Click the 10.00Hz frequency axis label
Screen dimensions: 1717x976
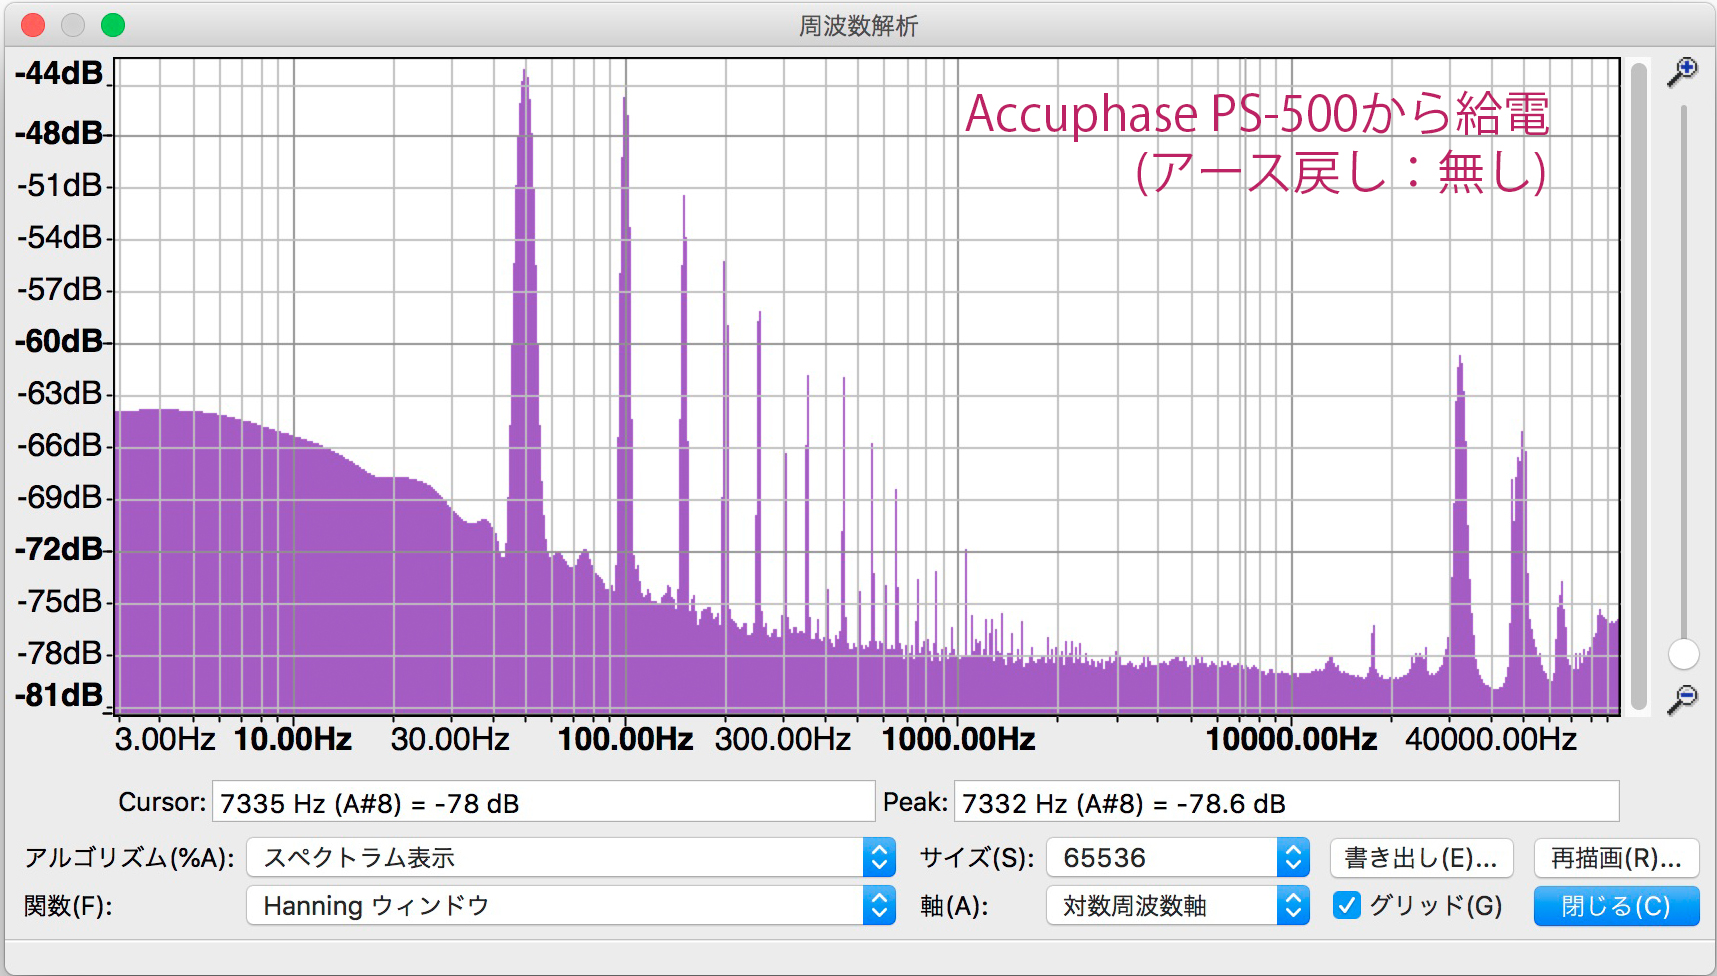293,739
